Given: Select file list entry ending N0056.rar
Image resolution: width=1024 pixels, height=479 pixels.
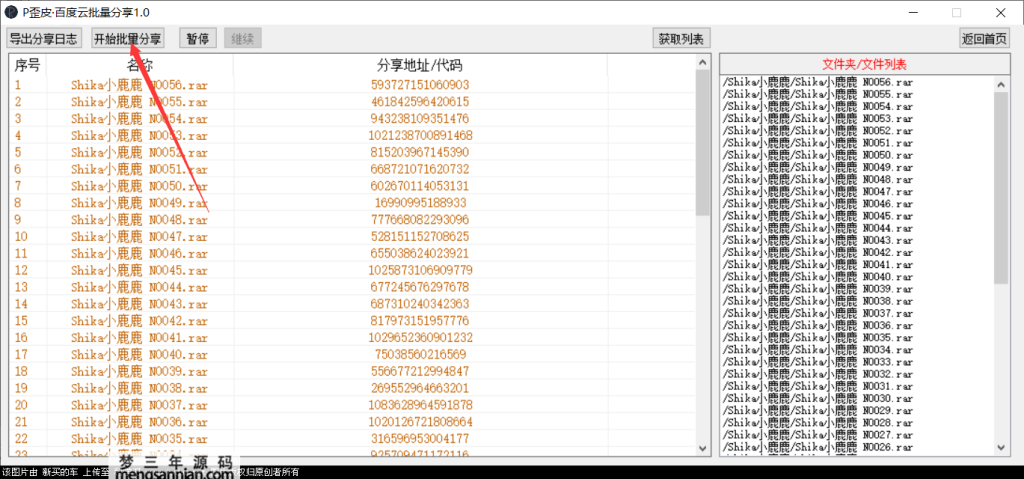Looking at the screenshot, I should click(x=818, y=82).
